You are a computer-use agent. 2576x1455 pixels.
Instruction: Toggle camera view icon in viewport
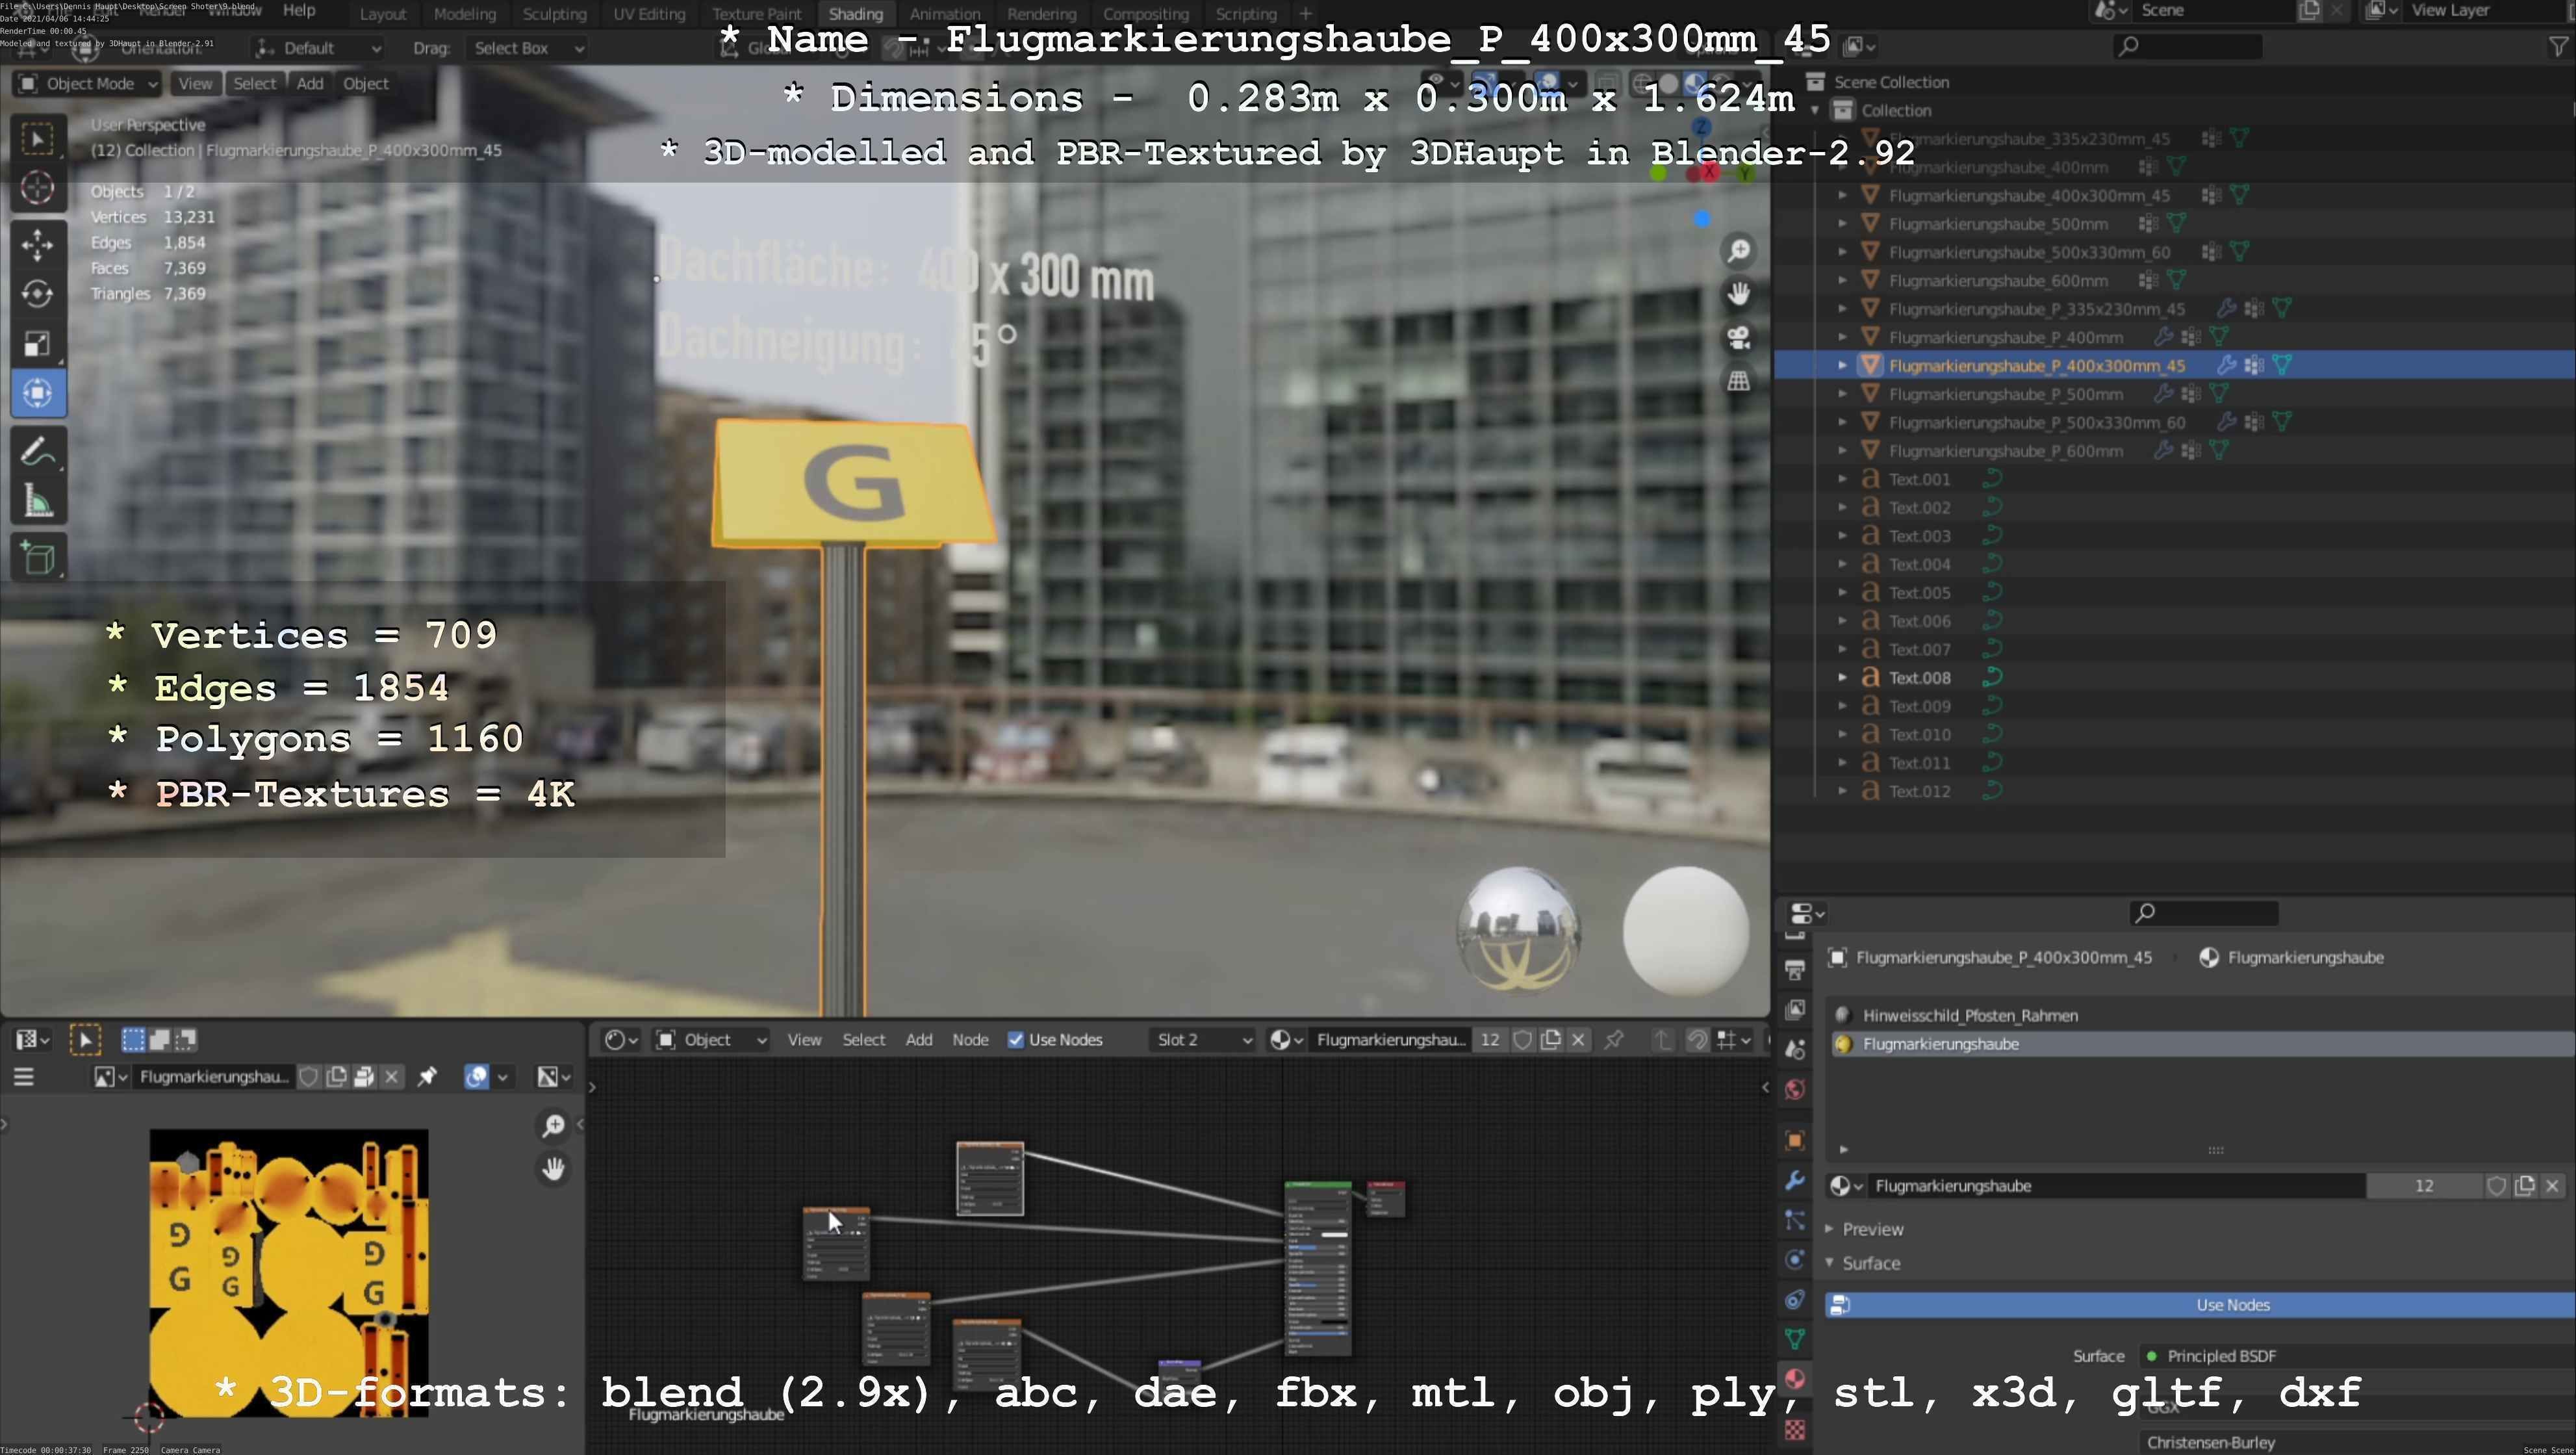(x=1739, y=338)
